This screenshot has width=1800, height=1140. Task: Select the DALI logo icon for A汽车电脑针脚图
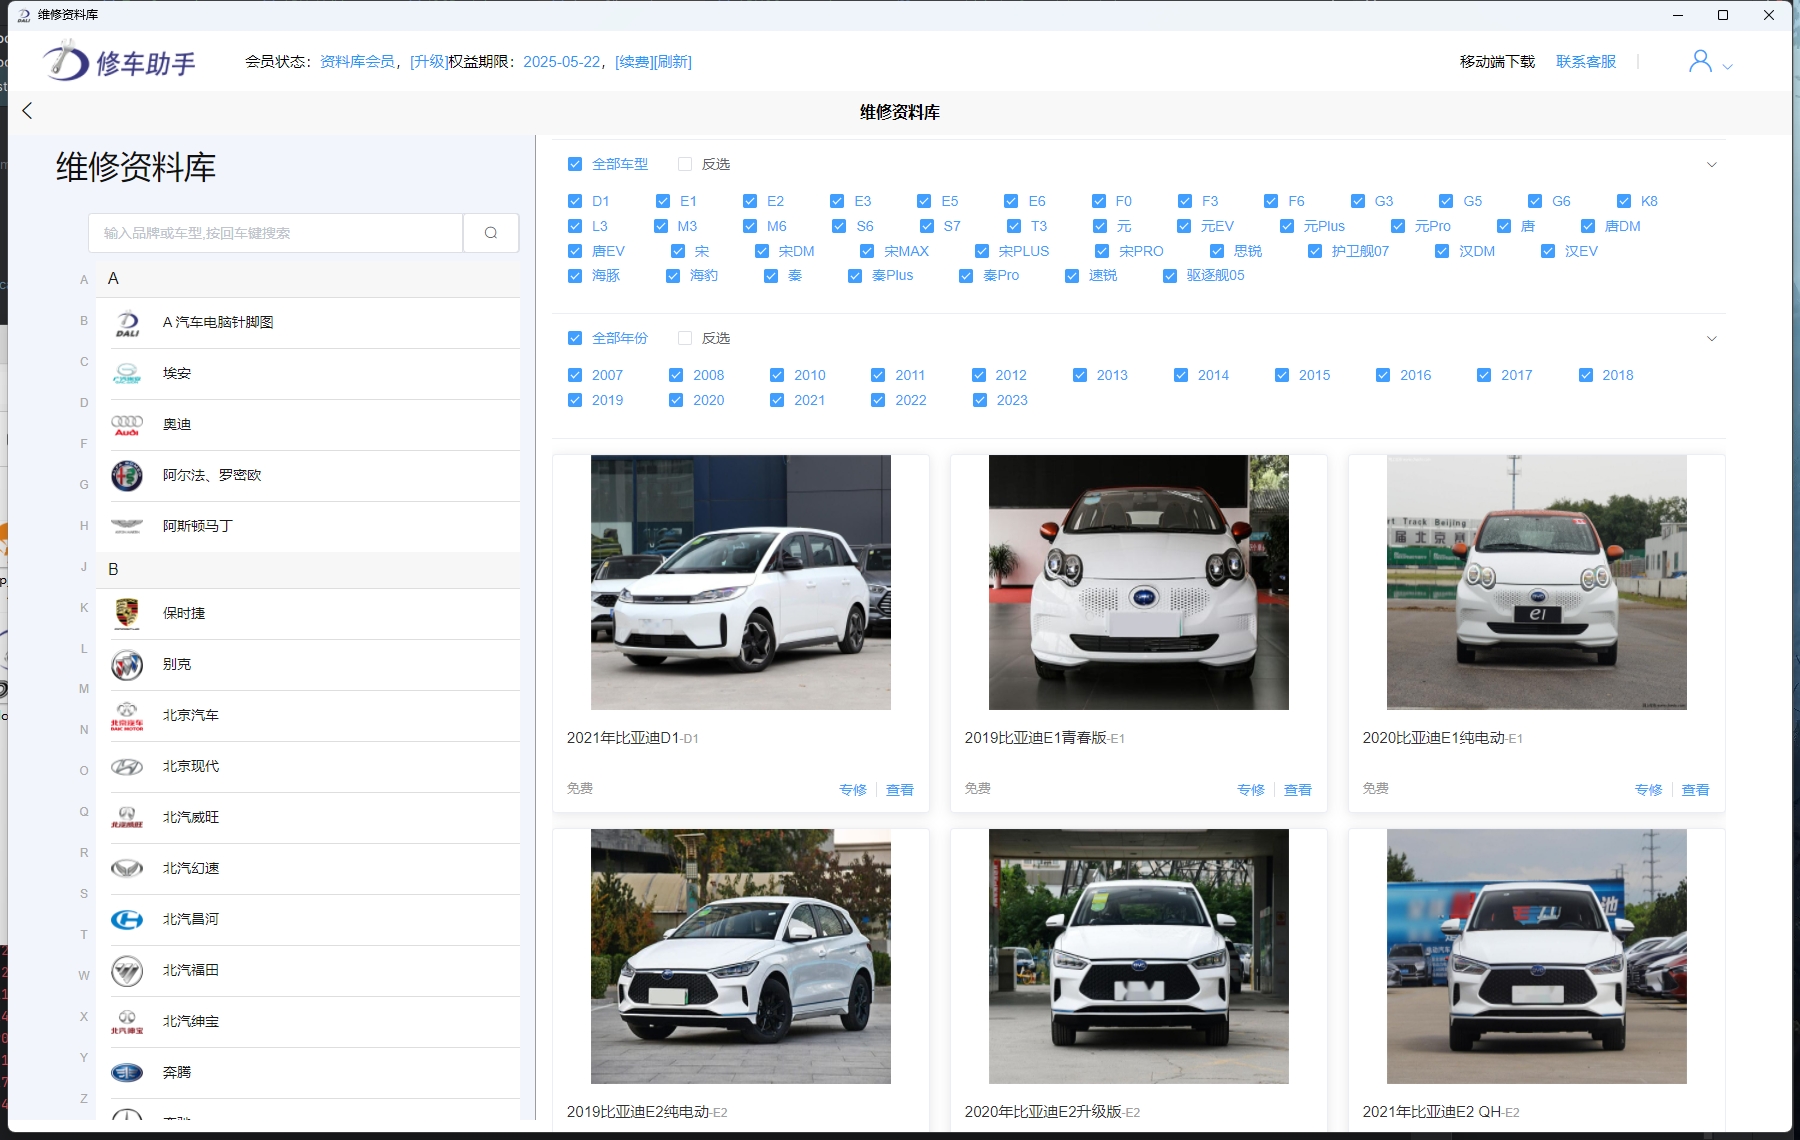tap(127, 323)
